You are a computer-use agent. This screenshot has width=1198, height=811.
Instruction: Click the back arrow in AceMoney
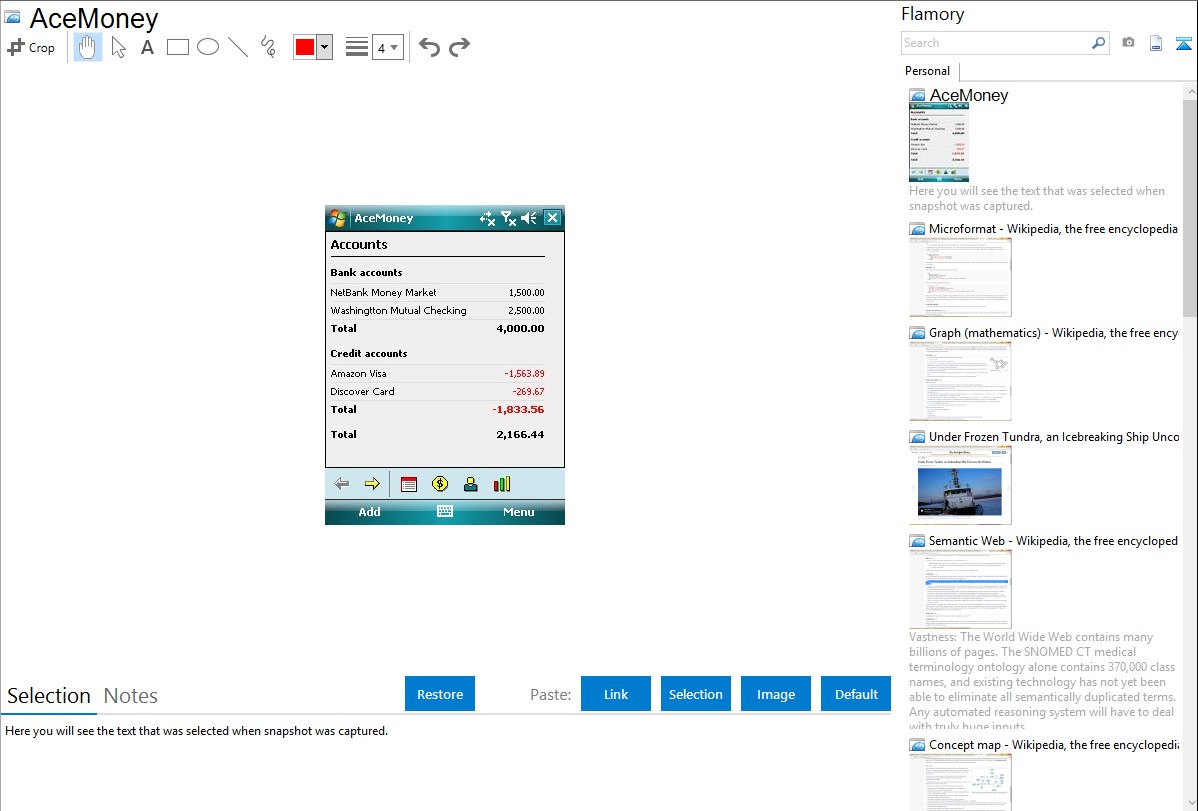pyautogui.click(x=342, y=484)
